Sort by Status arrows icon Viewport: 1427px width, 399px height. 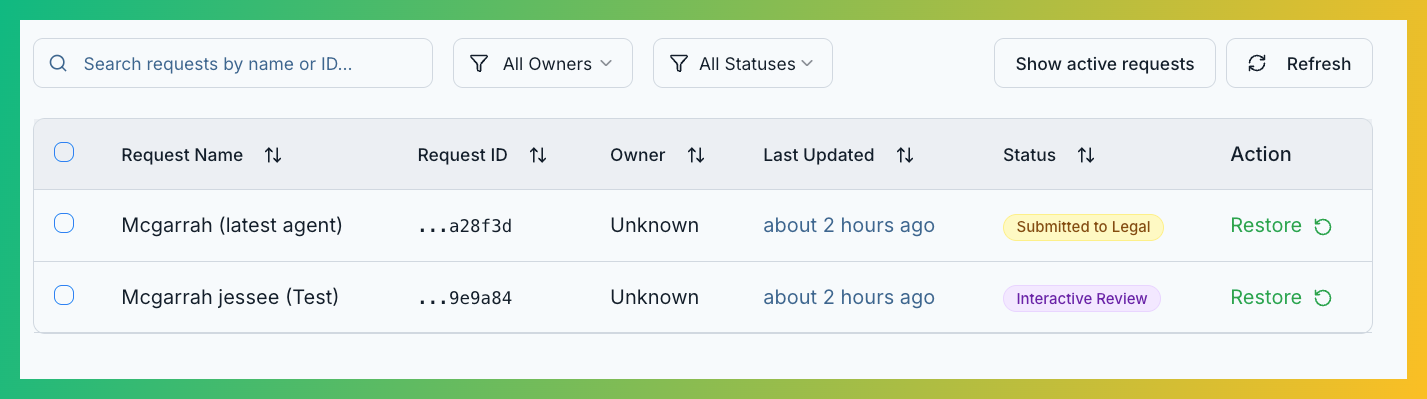pyautogui.click(x=1086, y=155)
